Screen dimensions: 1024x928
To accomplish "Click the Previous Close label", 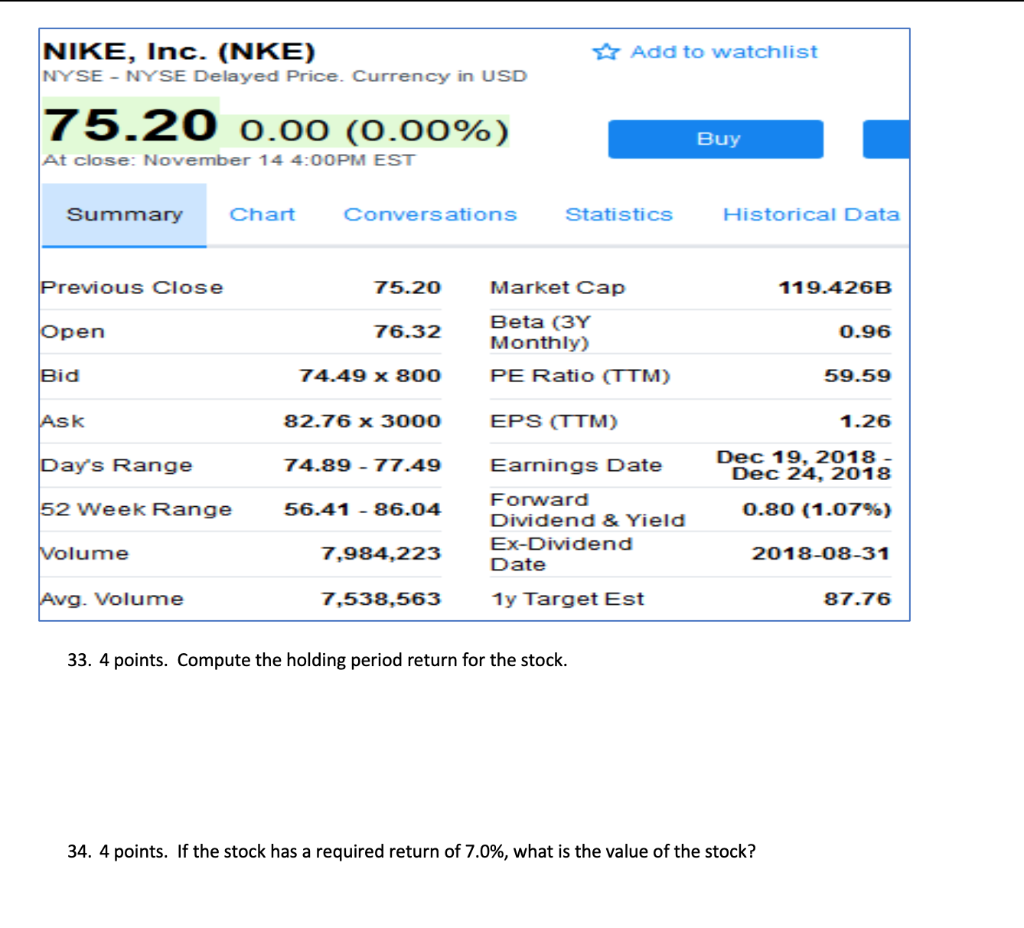I will coord(132,287).
